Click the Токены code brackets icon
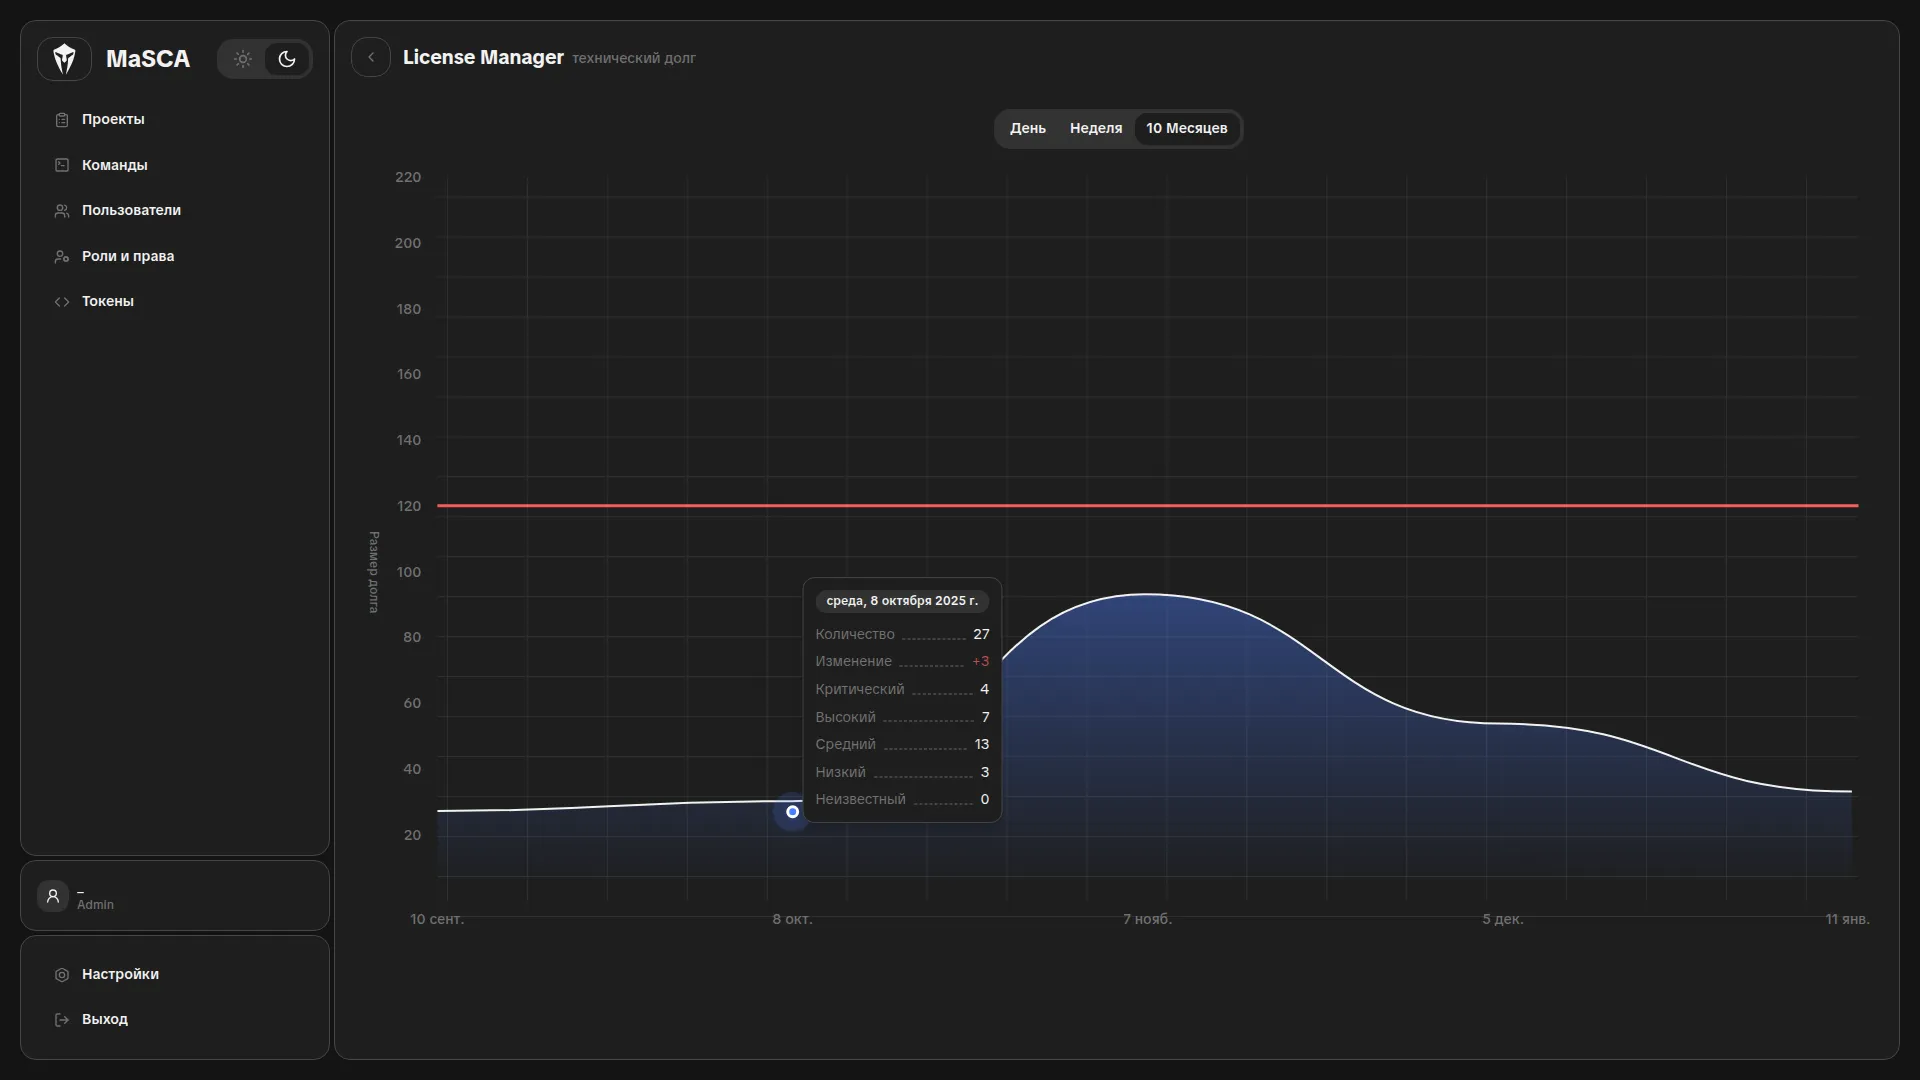This screenshot has width=1920, height=1080. (x=62, y=302)
